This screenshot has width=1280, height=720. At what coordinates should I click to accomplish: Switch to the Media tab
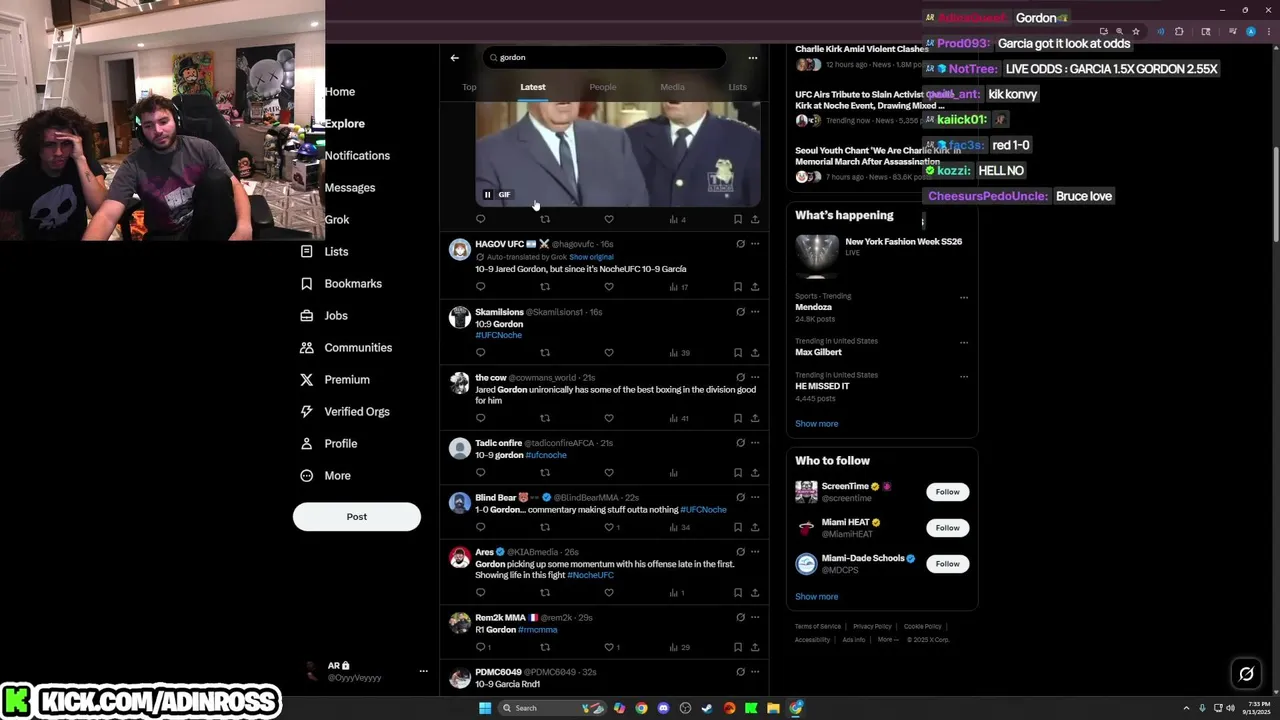[x=673, y=87]
